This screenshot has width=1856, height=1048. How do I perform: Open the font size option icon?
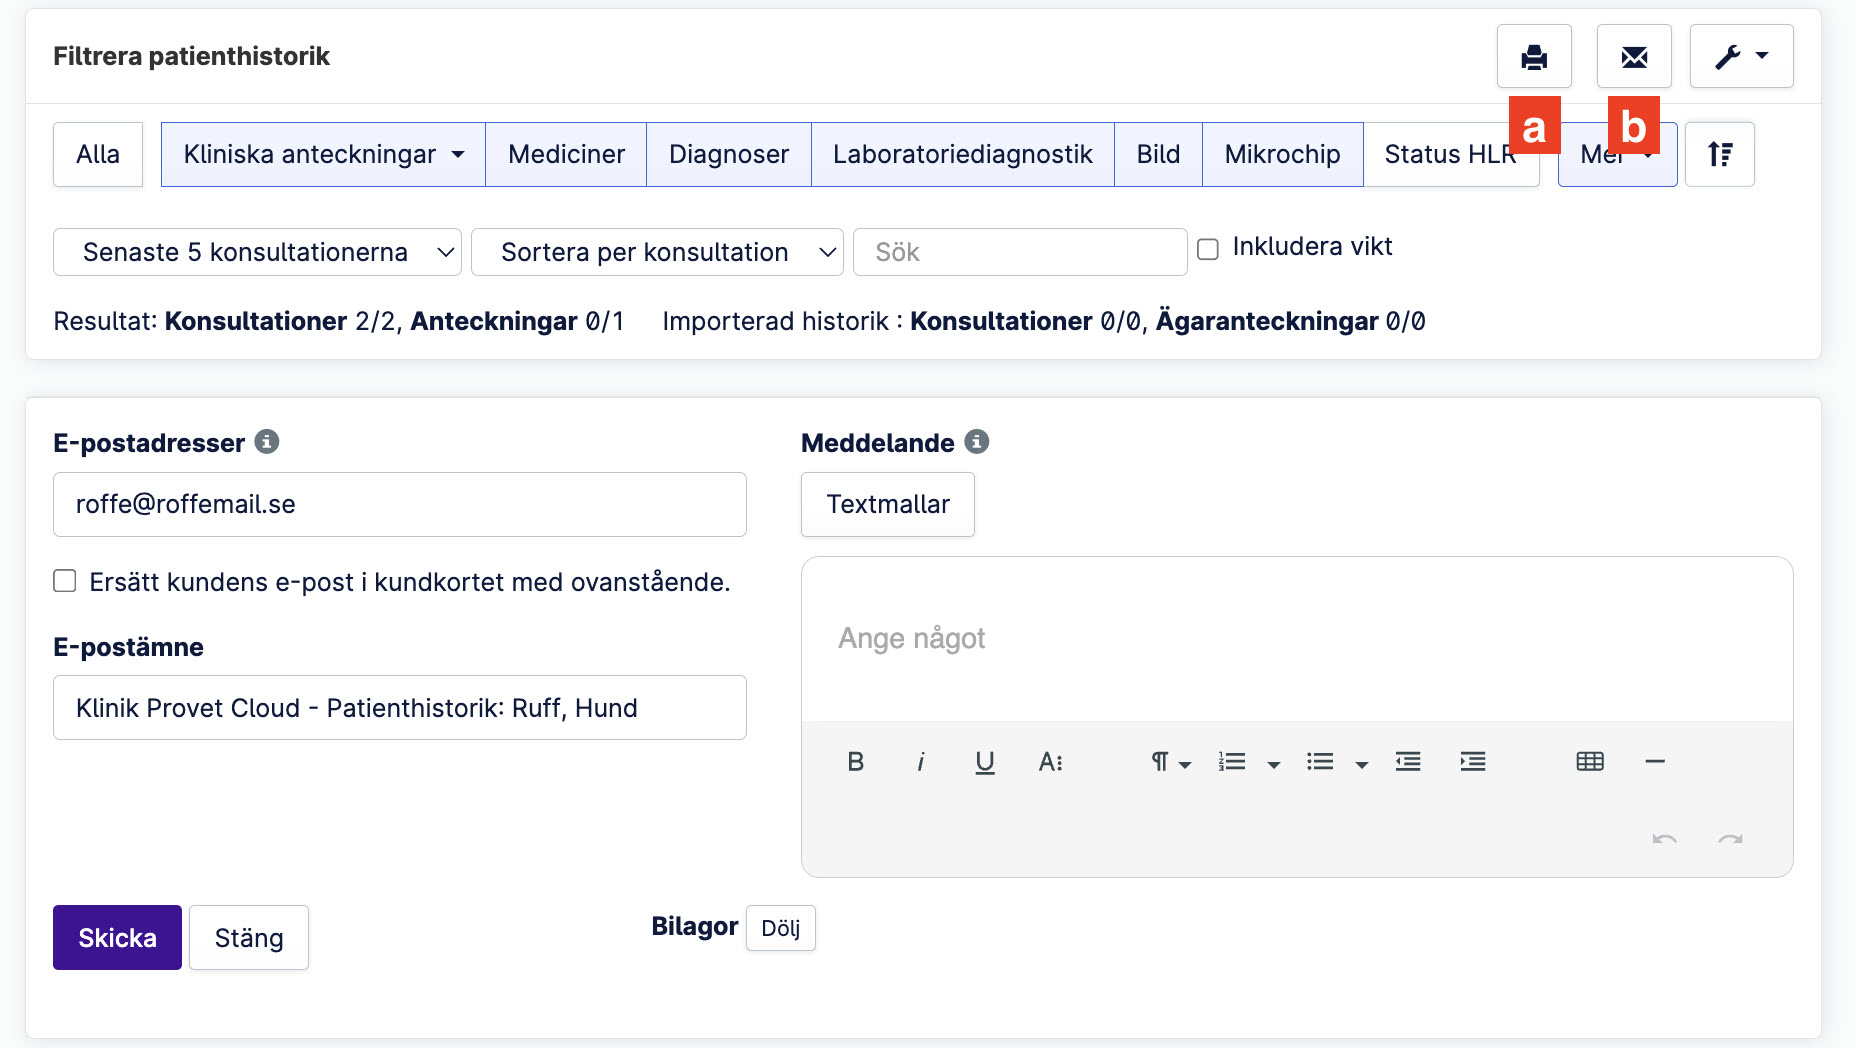1050,762
